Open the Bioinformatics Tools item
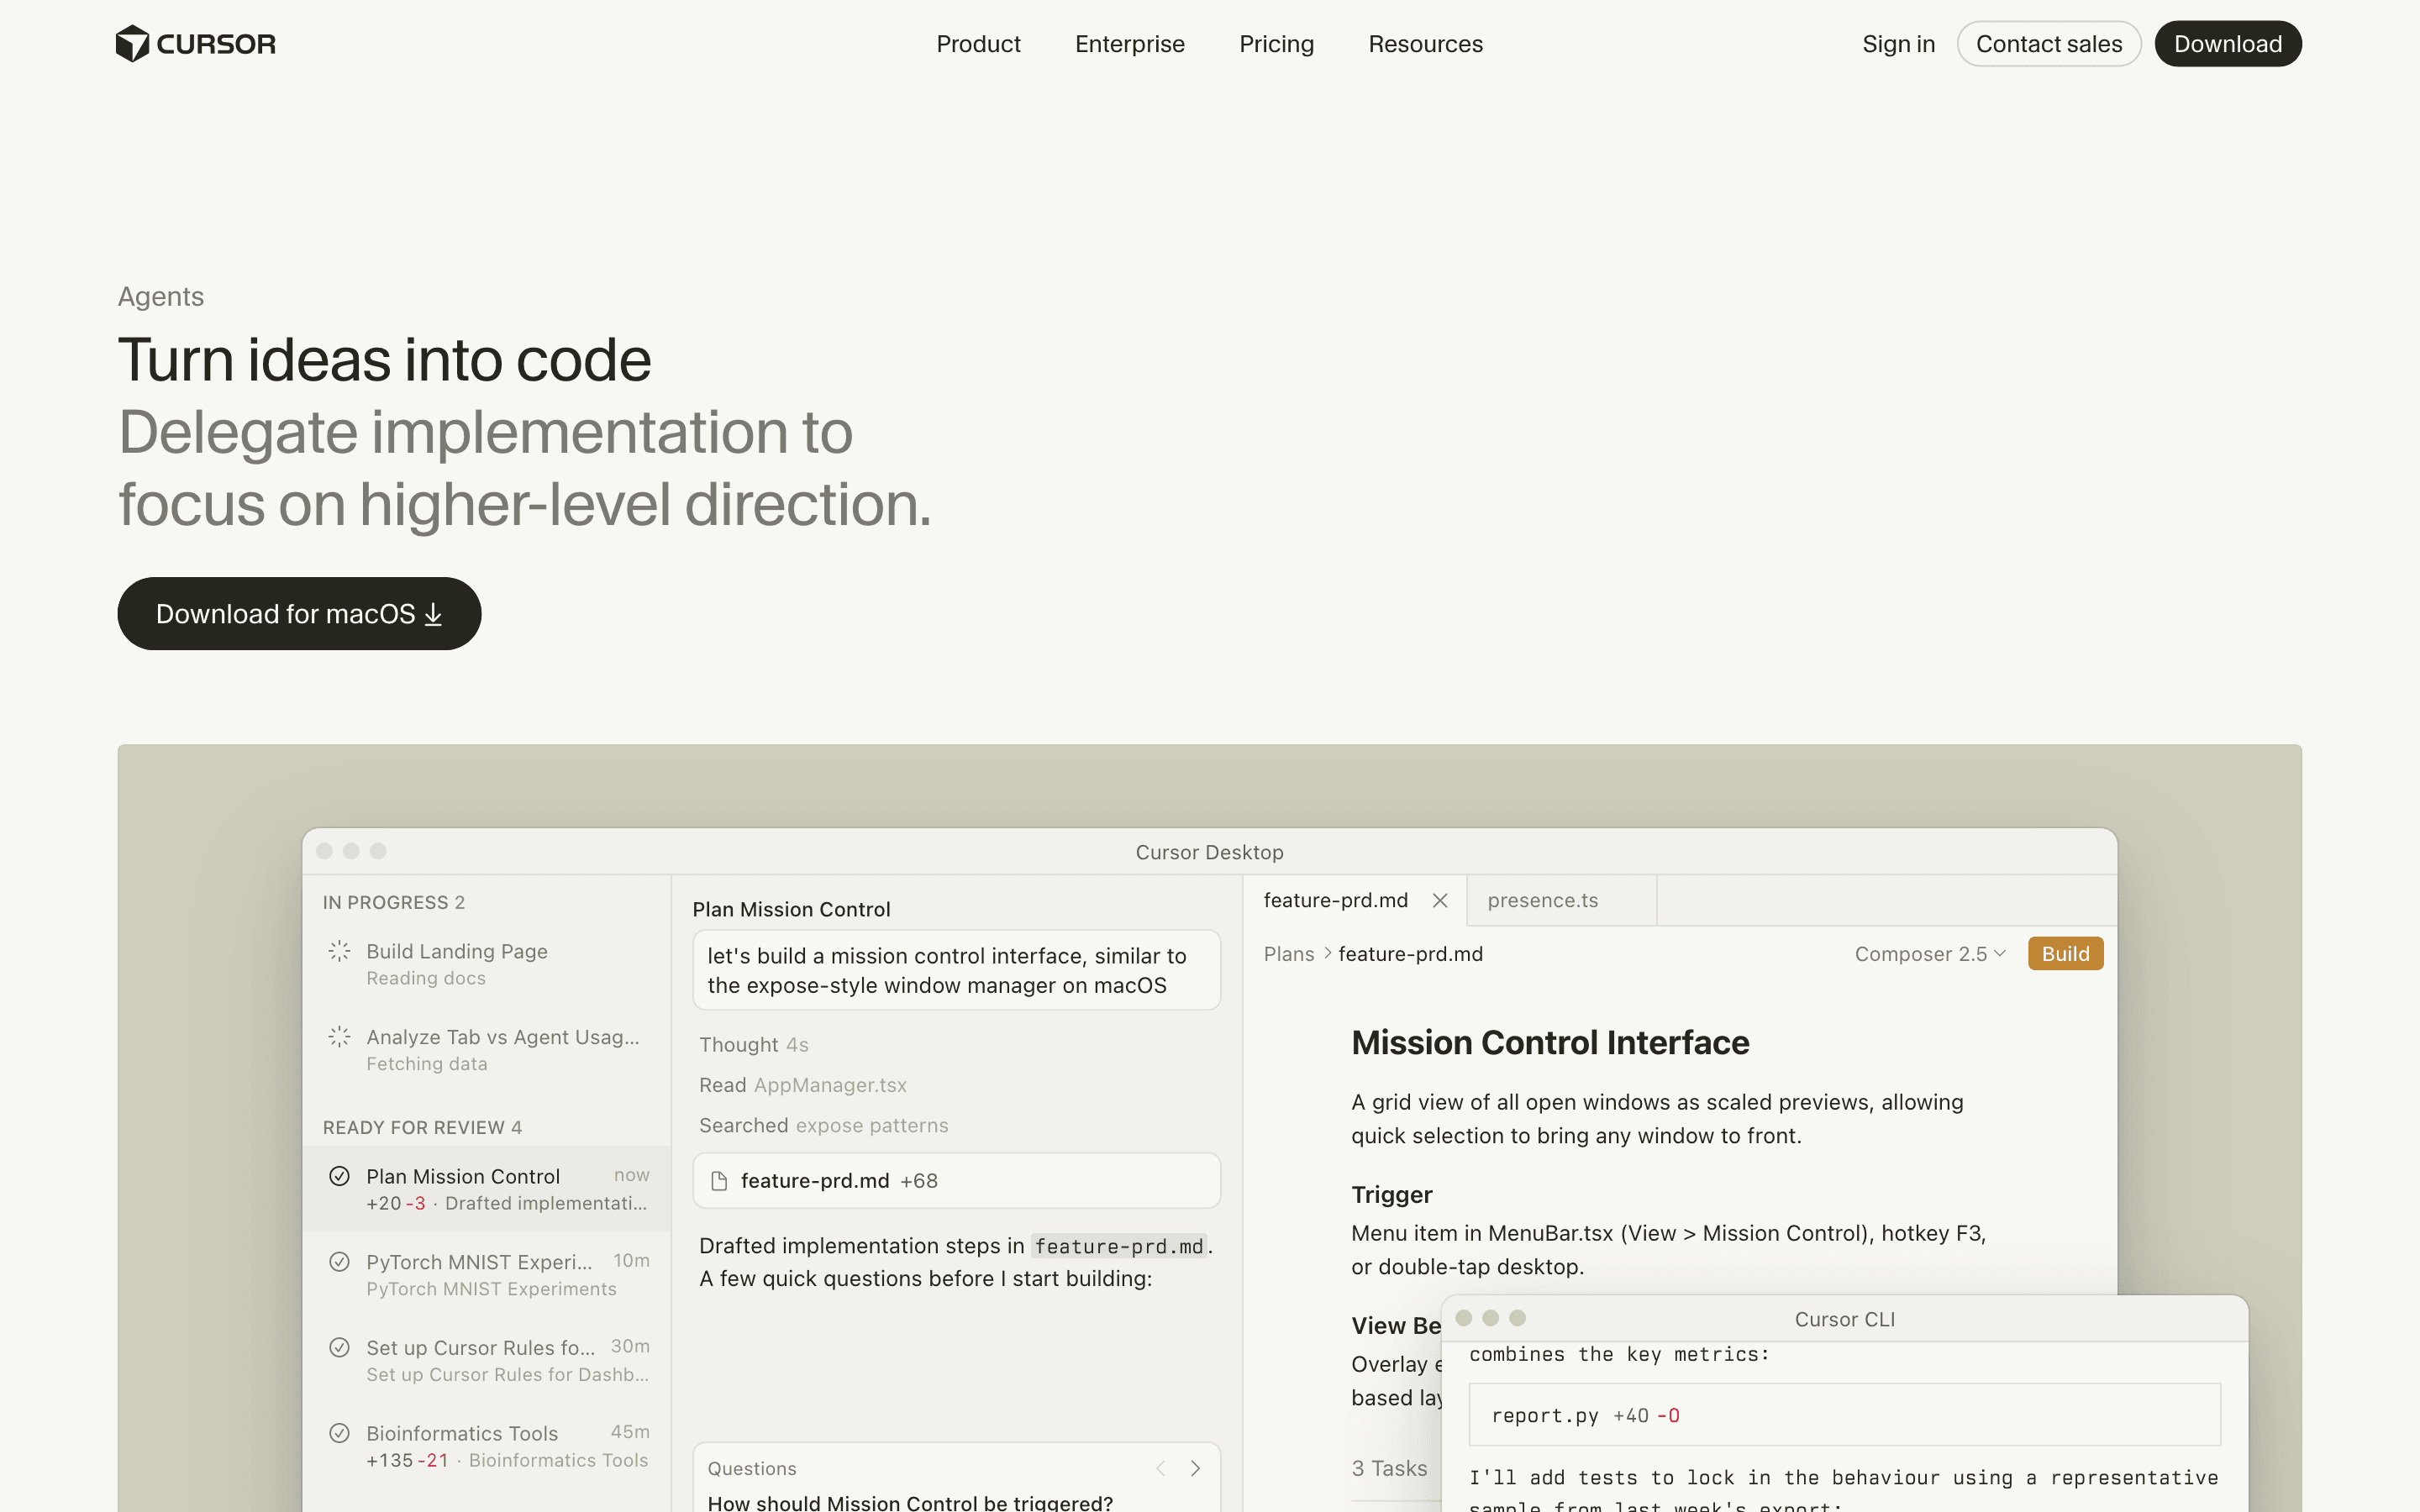This screenshot has height=1512, width=2420. tap(486, 1446)
